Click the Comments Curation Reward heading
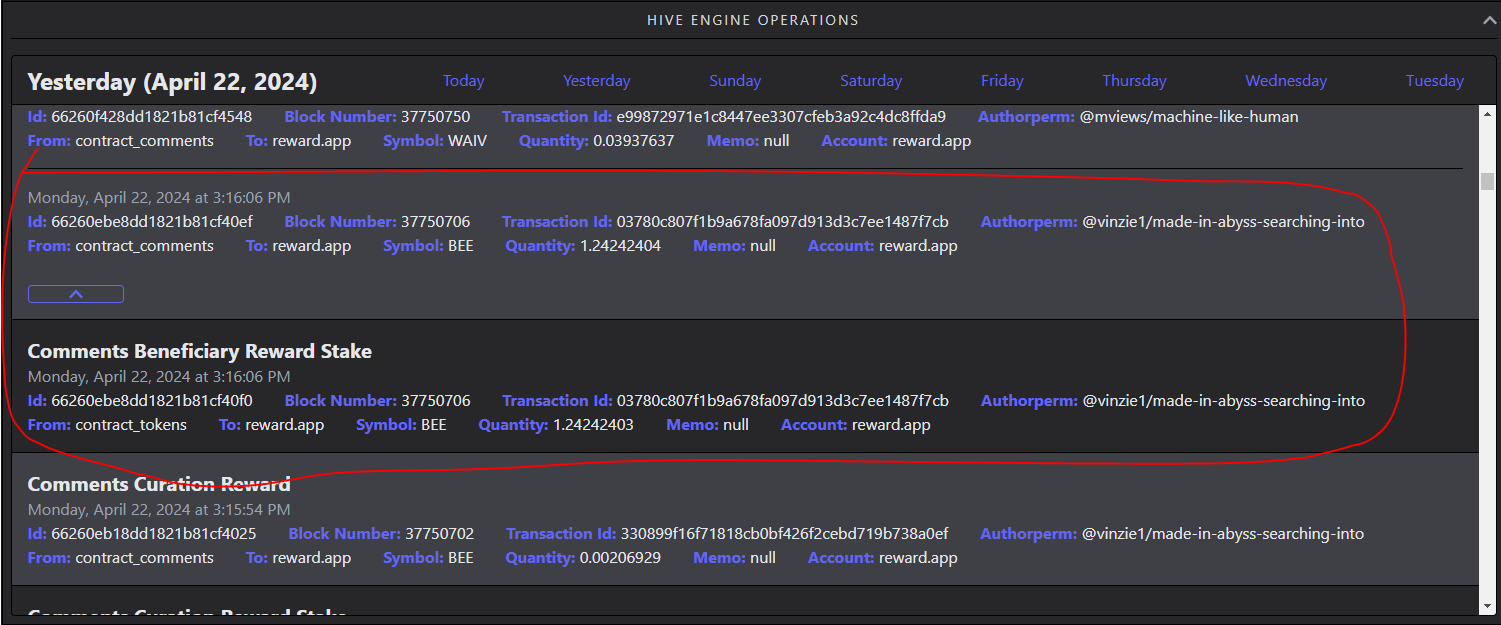 [159, 484]
